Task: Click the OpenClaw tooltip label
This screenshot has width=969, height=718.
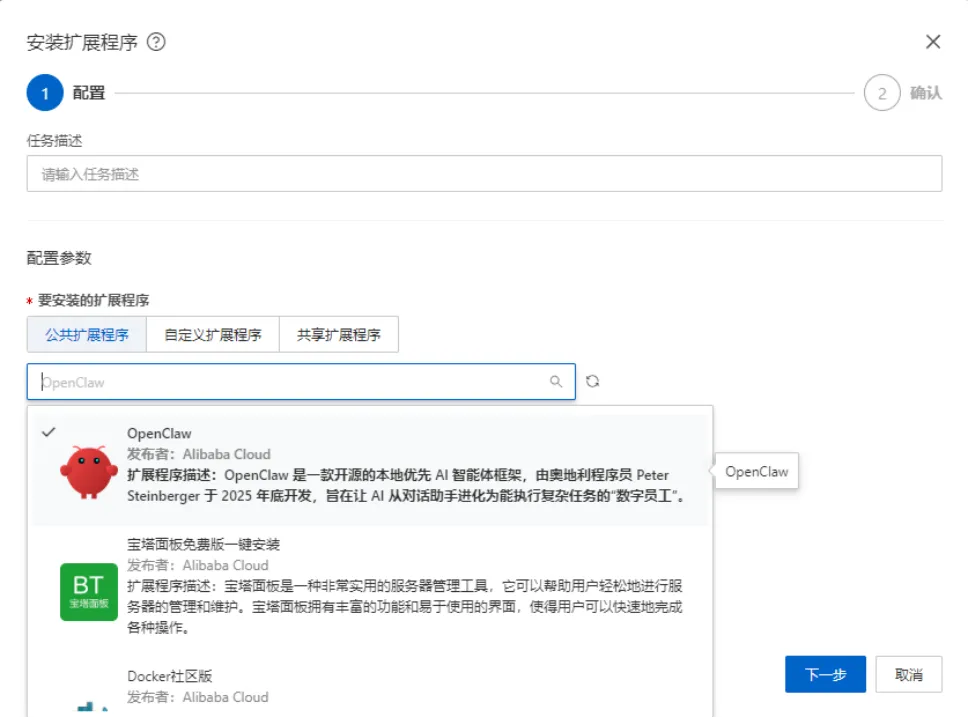Action: 756,471
